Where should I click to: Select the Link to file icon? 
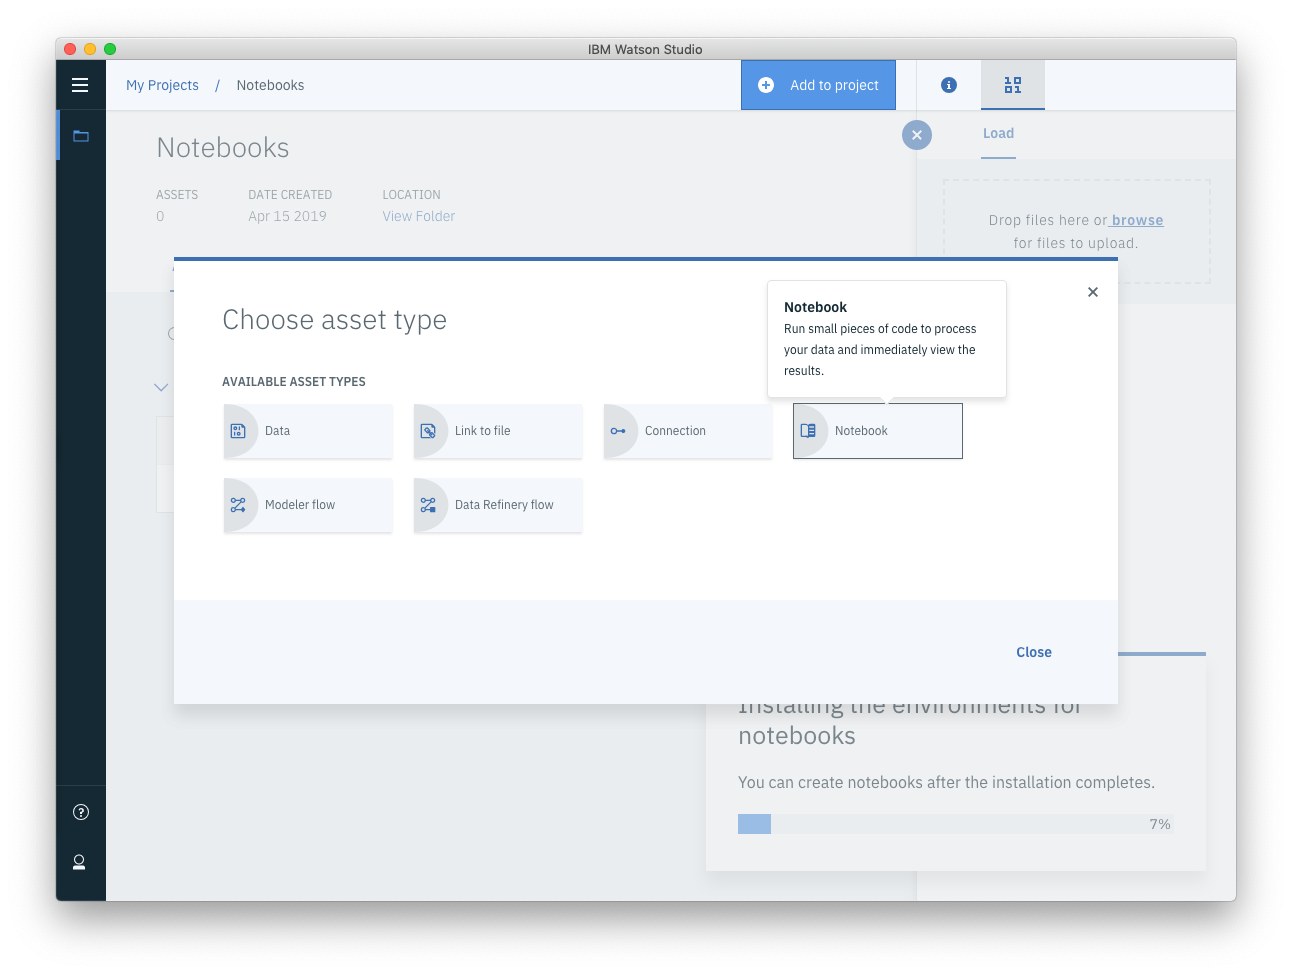tap(430, 430)
